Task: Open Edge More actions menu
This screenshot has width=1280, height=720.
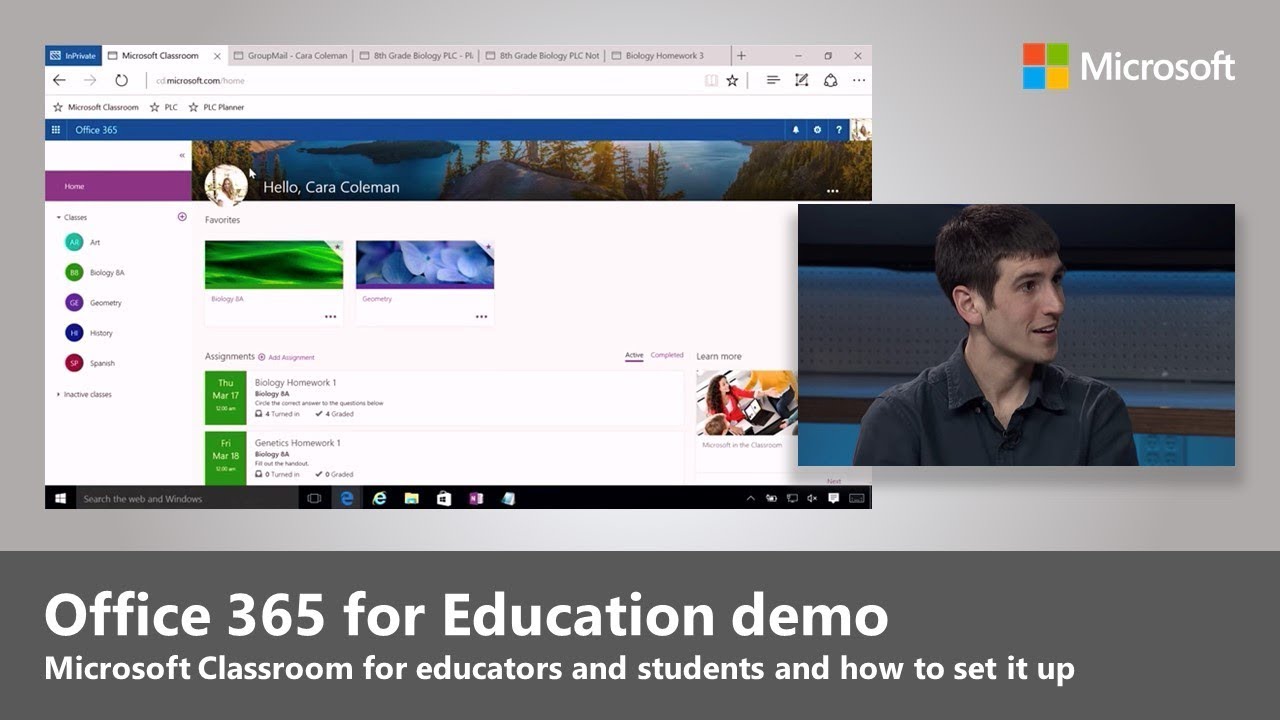Action: 858,80
